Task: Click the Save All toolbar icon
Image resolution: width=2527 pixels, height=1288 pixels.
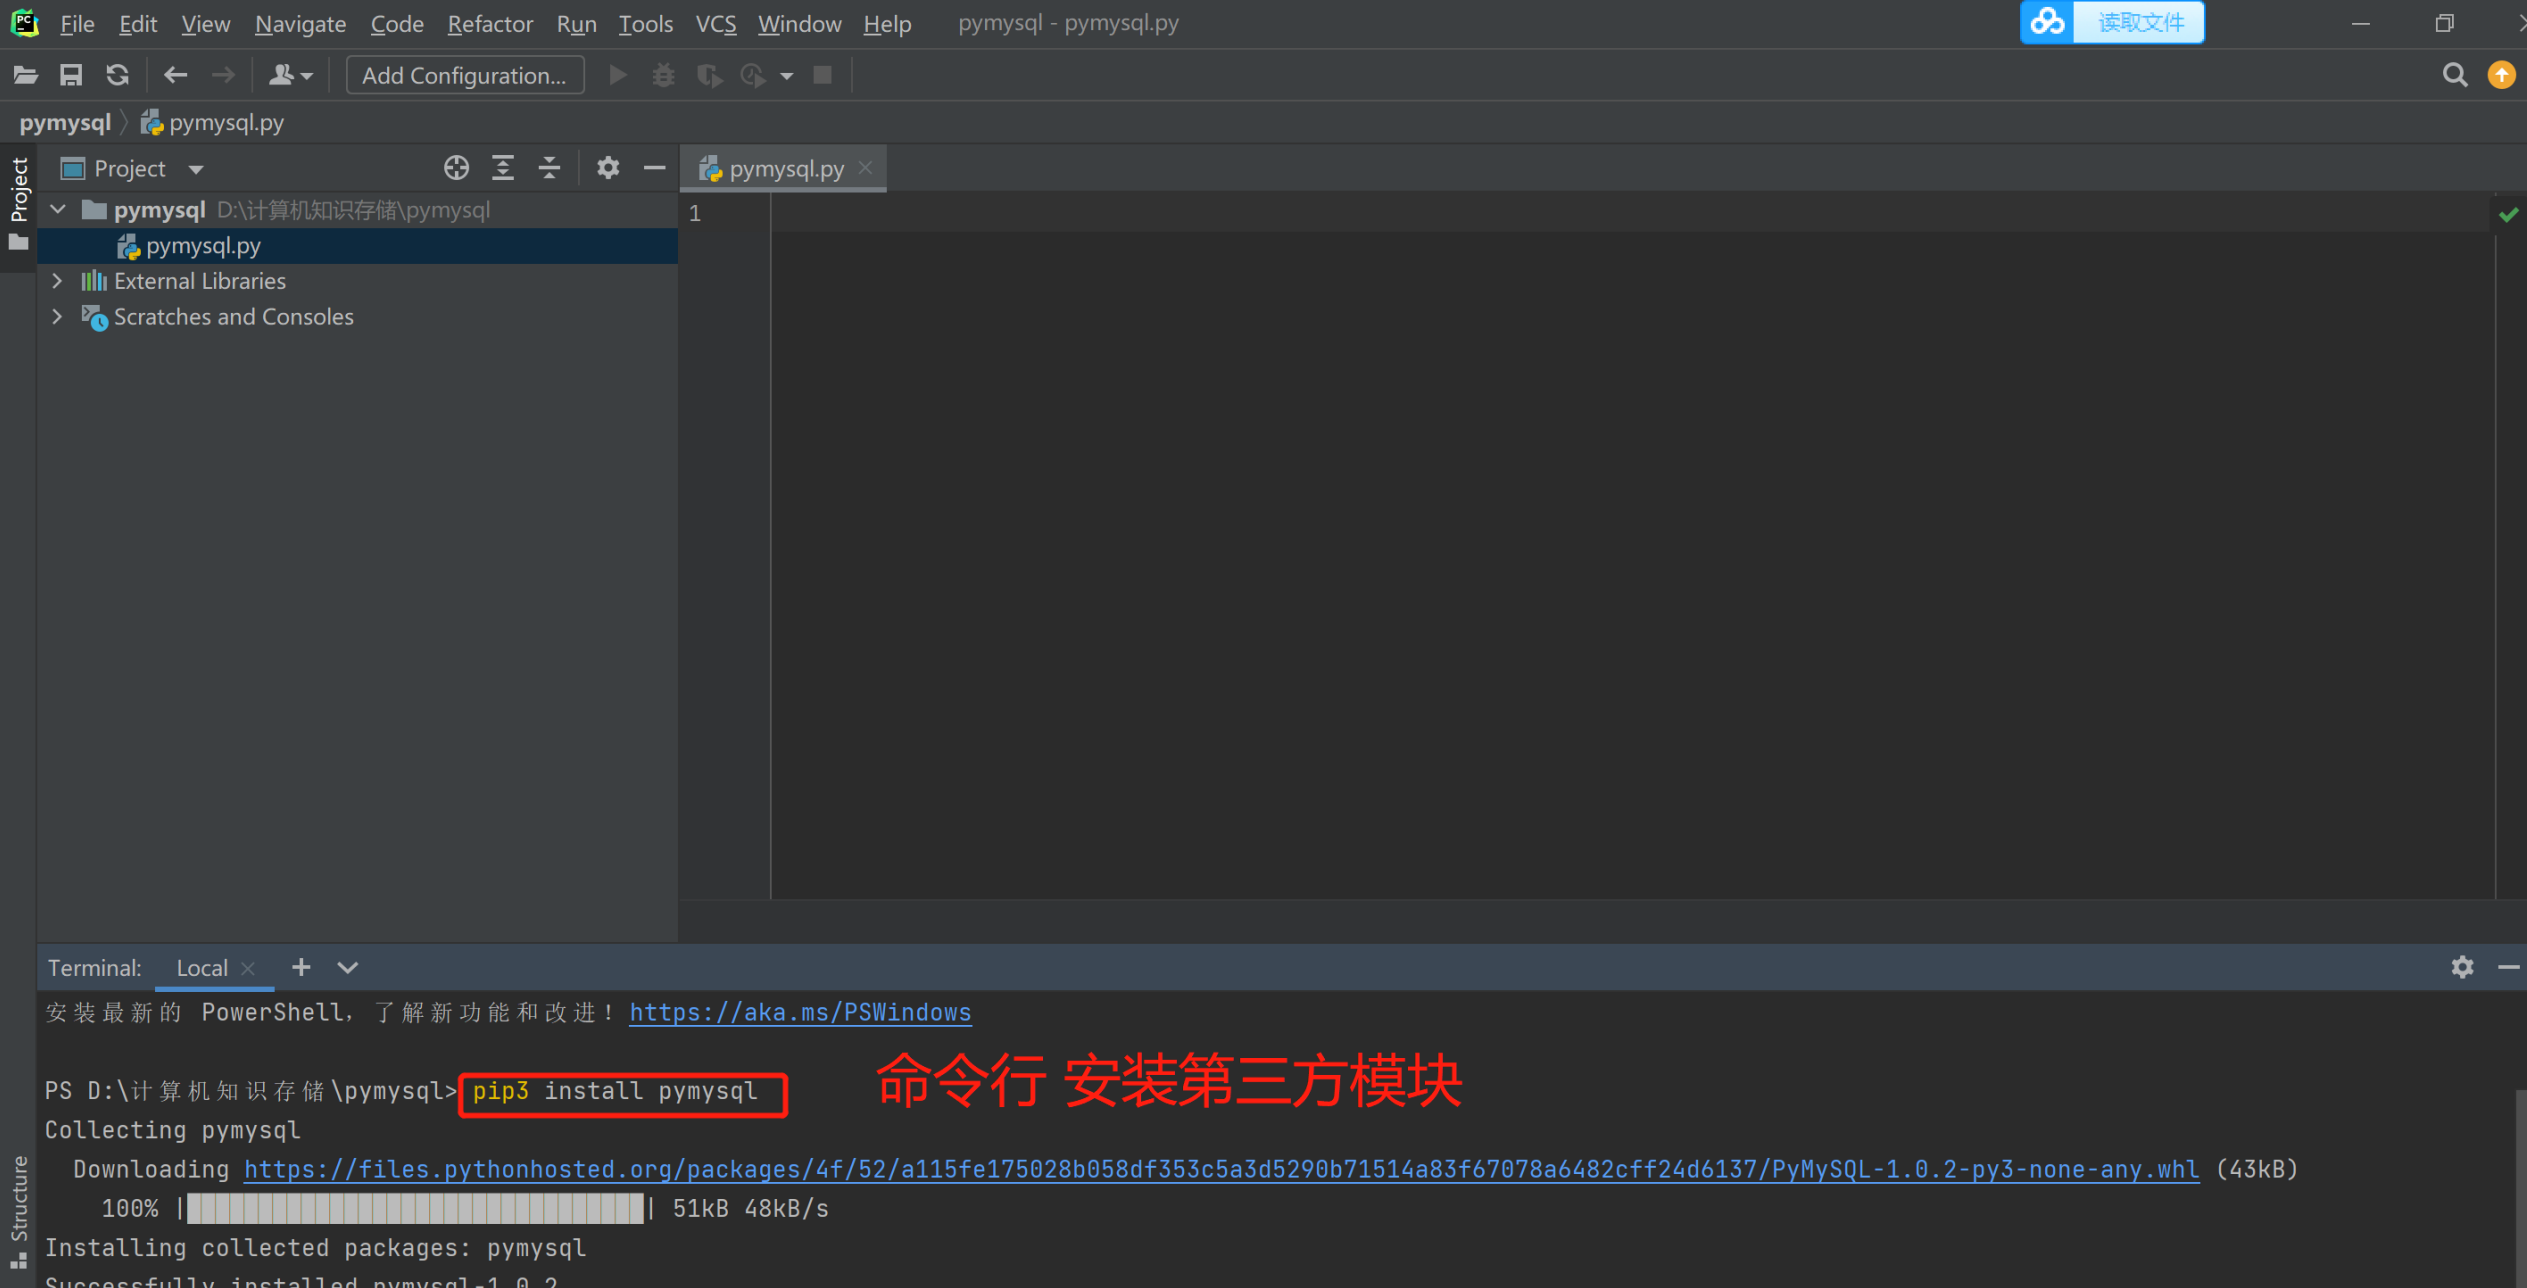Action: point(71,75)
